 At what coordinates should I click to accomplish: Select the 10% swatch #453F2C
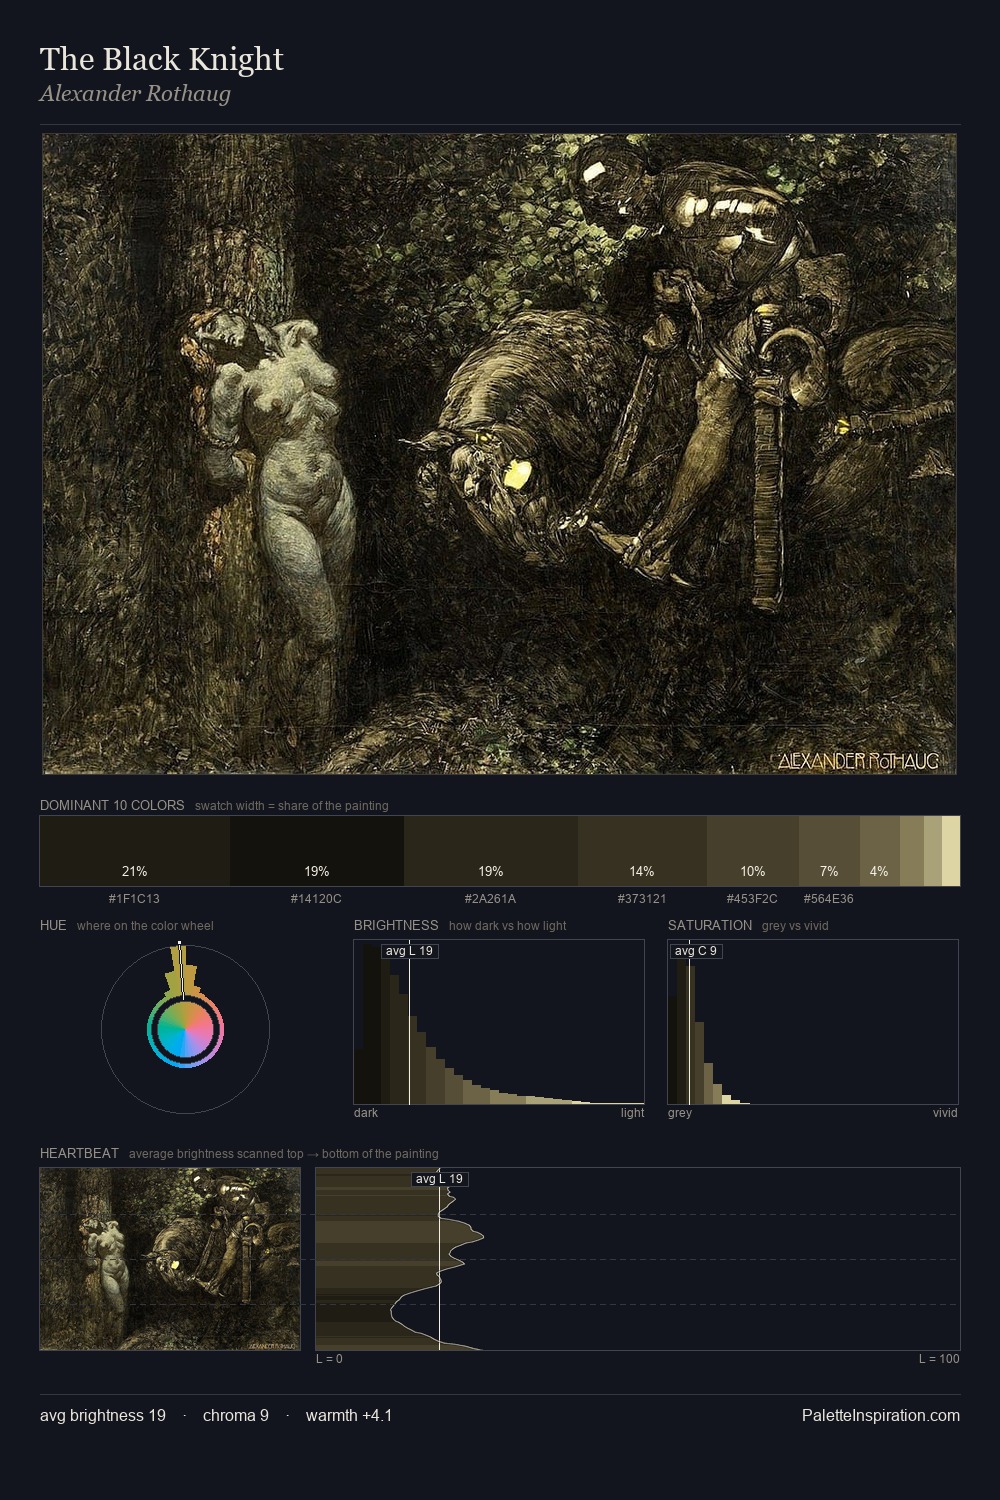(753, 851)
